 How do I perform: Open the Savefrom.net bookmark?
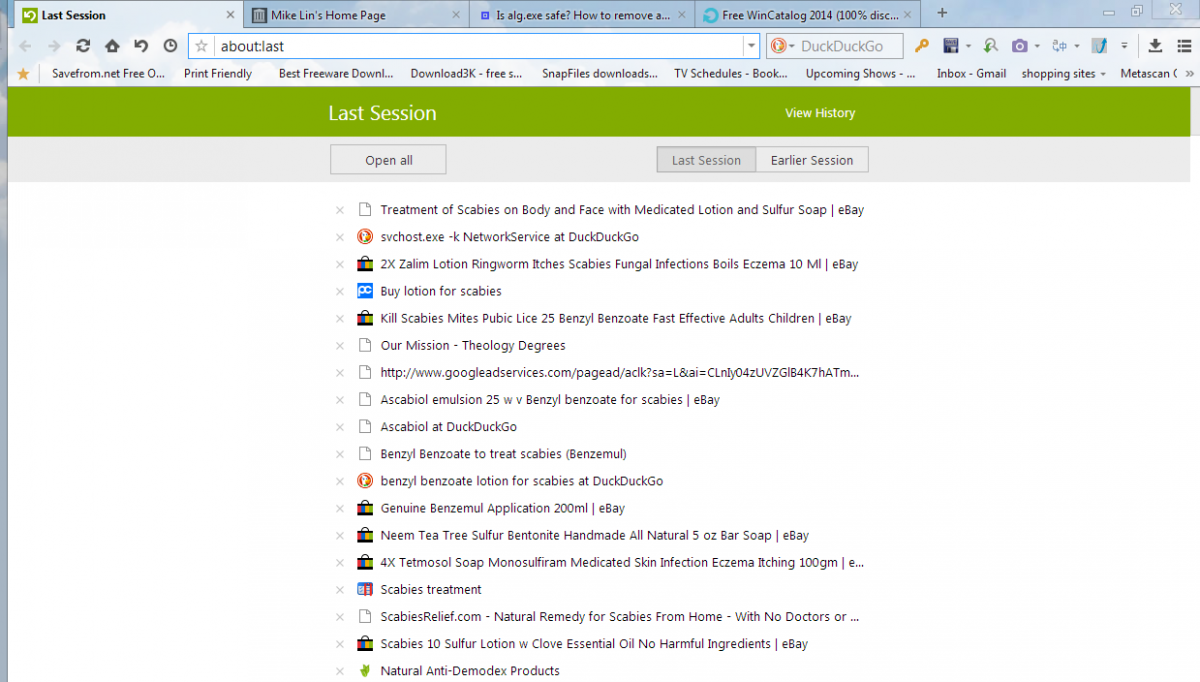click(x=108, y=74)
